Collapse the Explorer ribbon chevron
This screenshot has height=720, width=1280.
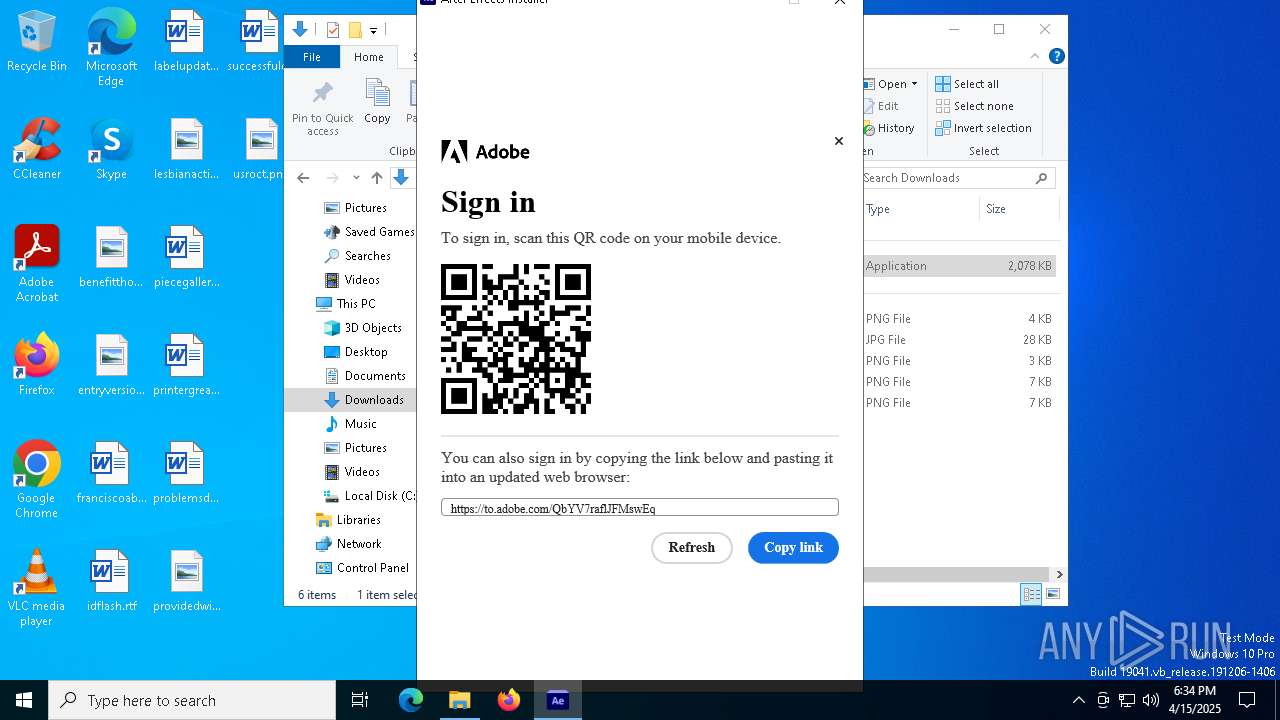pos(1035,56)
